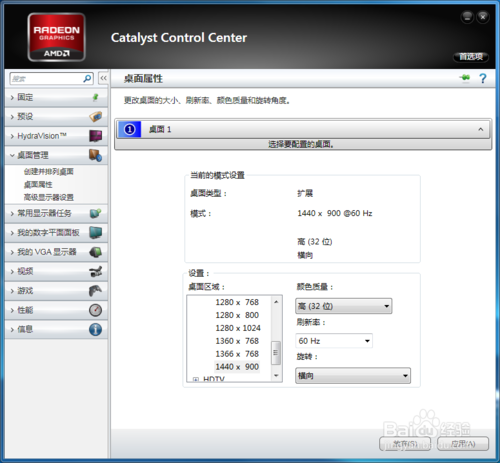The width and height of the screenshot is (500, 463).
Task: Click the 应用(A) apply button
Action: tap(463, 444)
